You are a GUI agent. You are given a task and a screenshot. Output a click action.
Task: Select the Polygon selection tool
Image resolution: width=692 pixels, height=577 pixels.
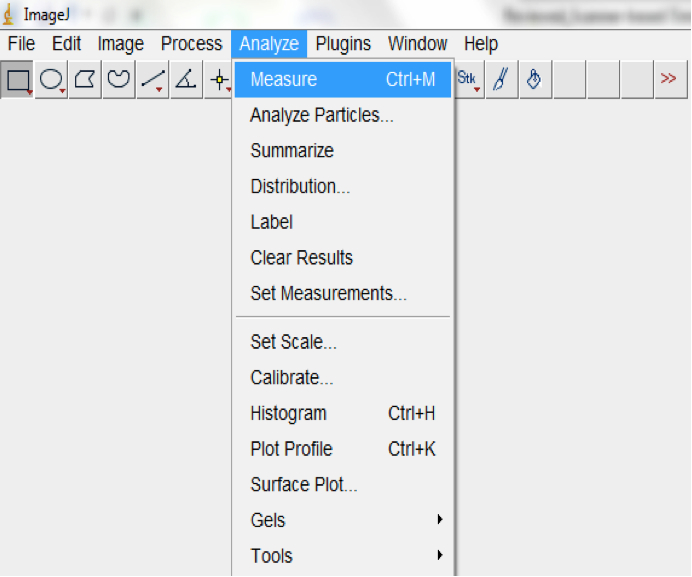click(x=85, y=79)
